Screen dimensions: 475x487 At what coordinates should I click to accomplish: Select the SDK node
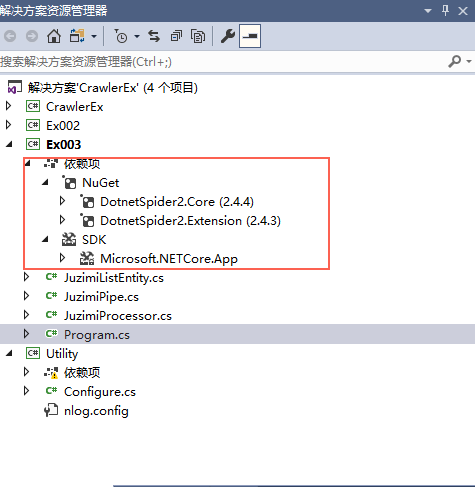click(94, 240)
